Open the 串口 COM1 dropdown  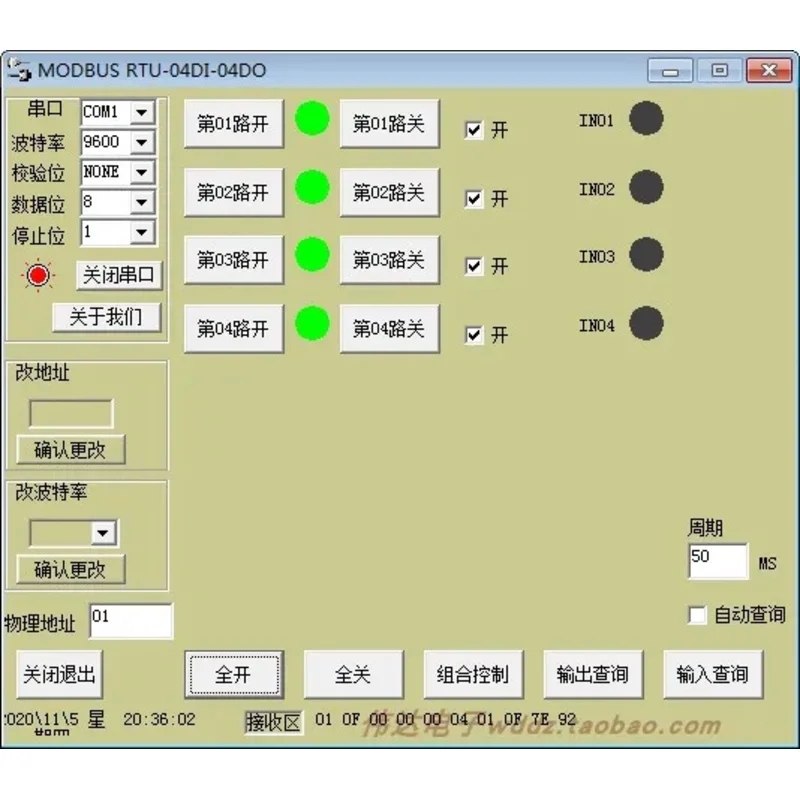point(142,112)
